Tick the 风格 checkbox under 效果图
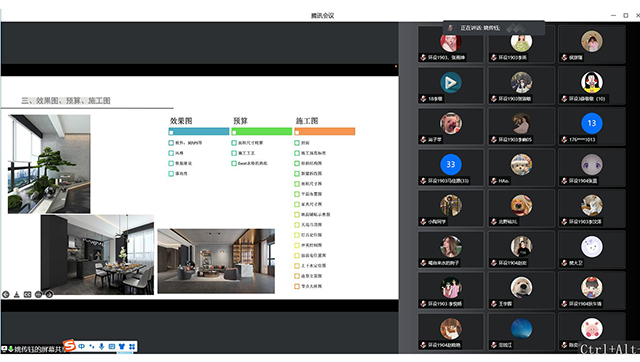The height and width of the screenshot is (362, 640). click(x=171, y=153)
